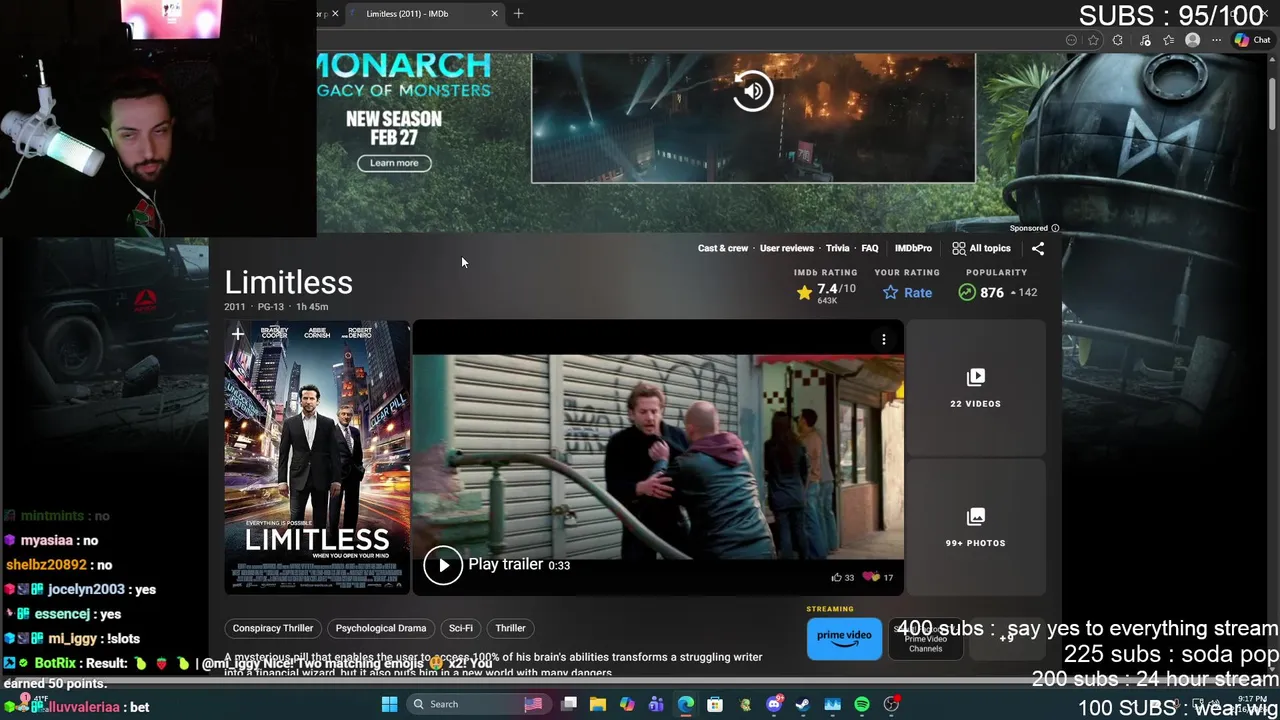Open the FAQ link

(x=870, y=248)
